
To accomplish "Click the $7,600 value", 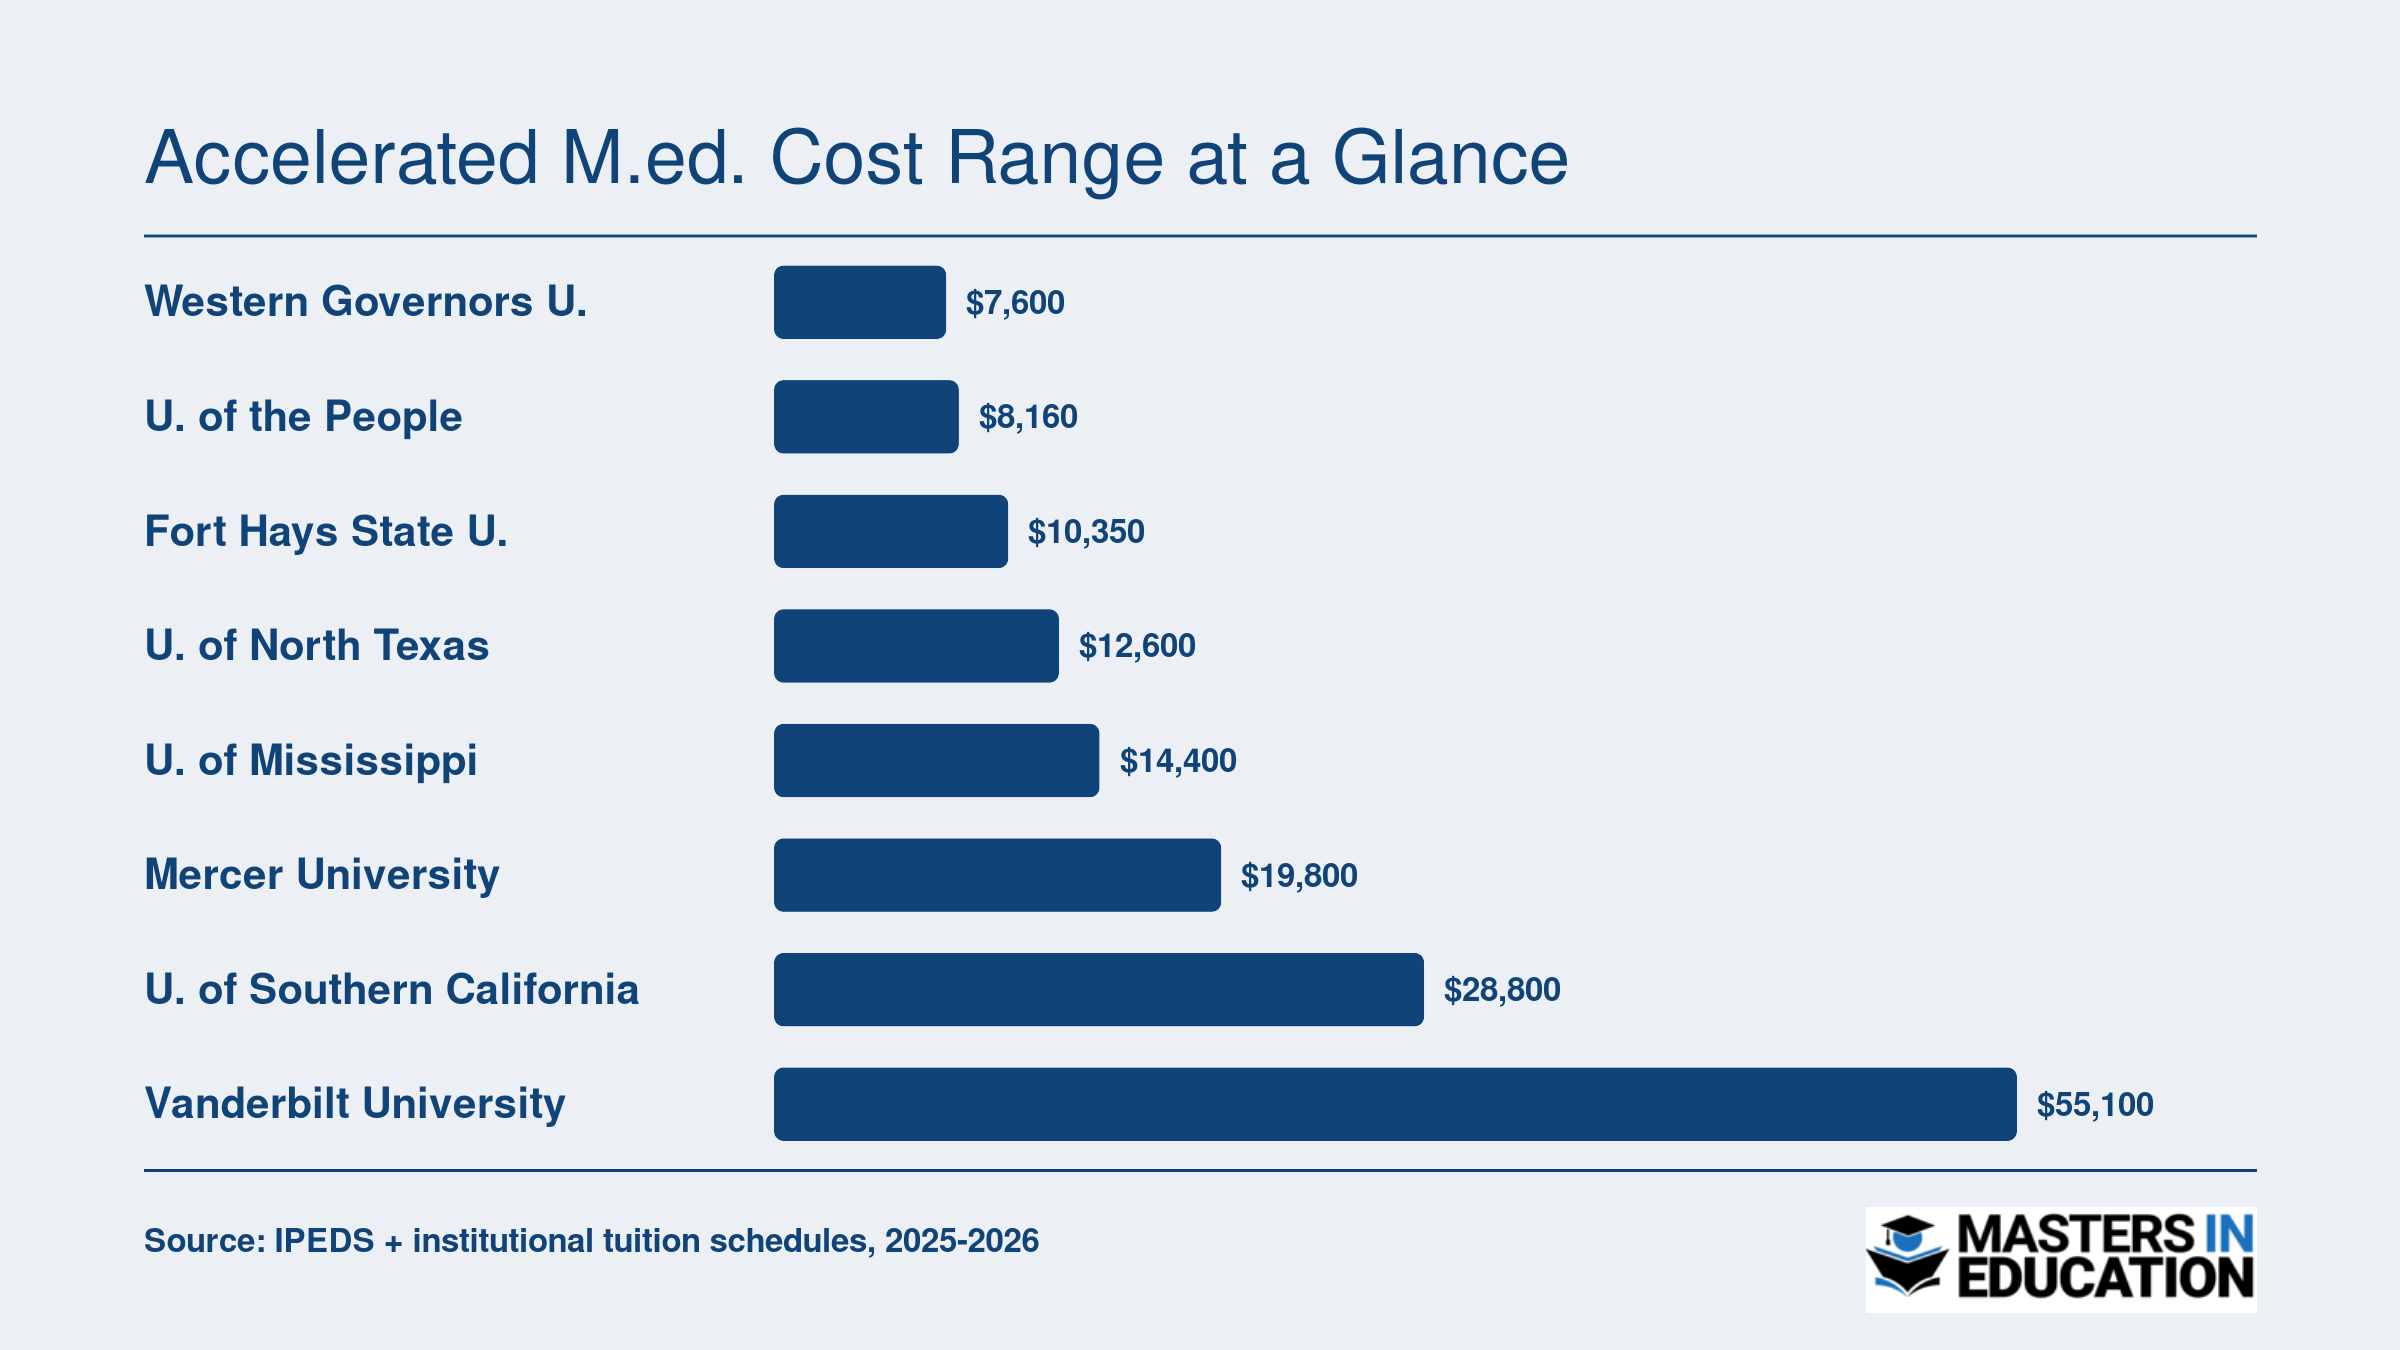I will (1015, 303).
